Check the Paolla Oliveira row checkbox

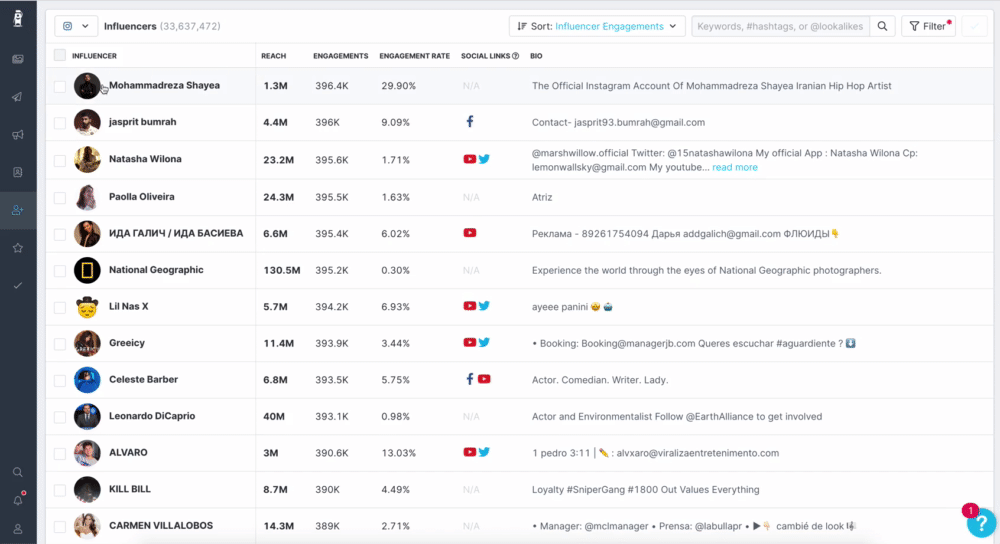(60, 198)
